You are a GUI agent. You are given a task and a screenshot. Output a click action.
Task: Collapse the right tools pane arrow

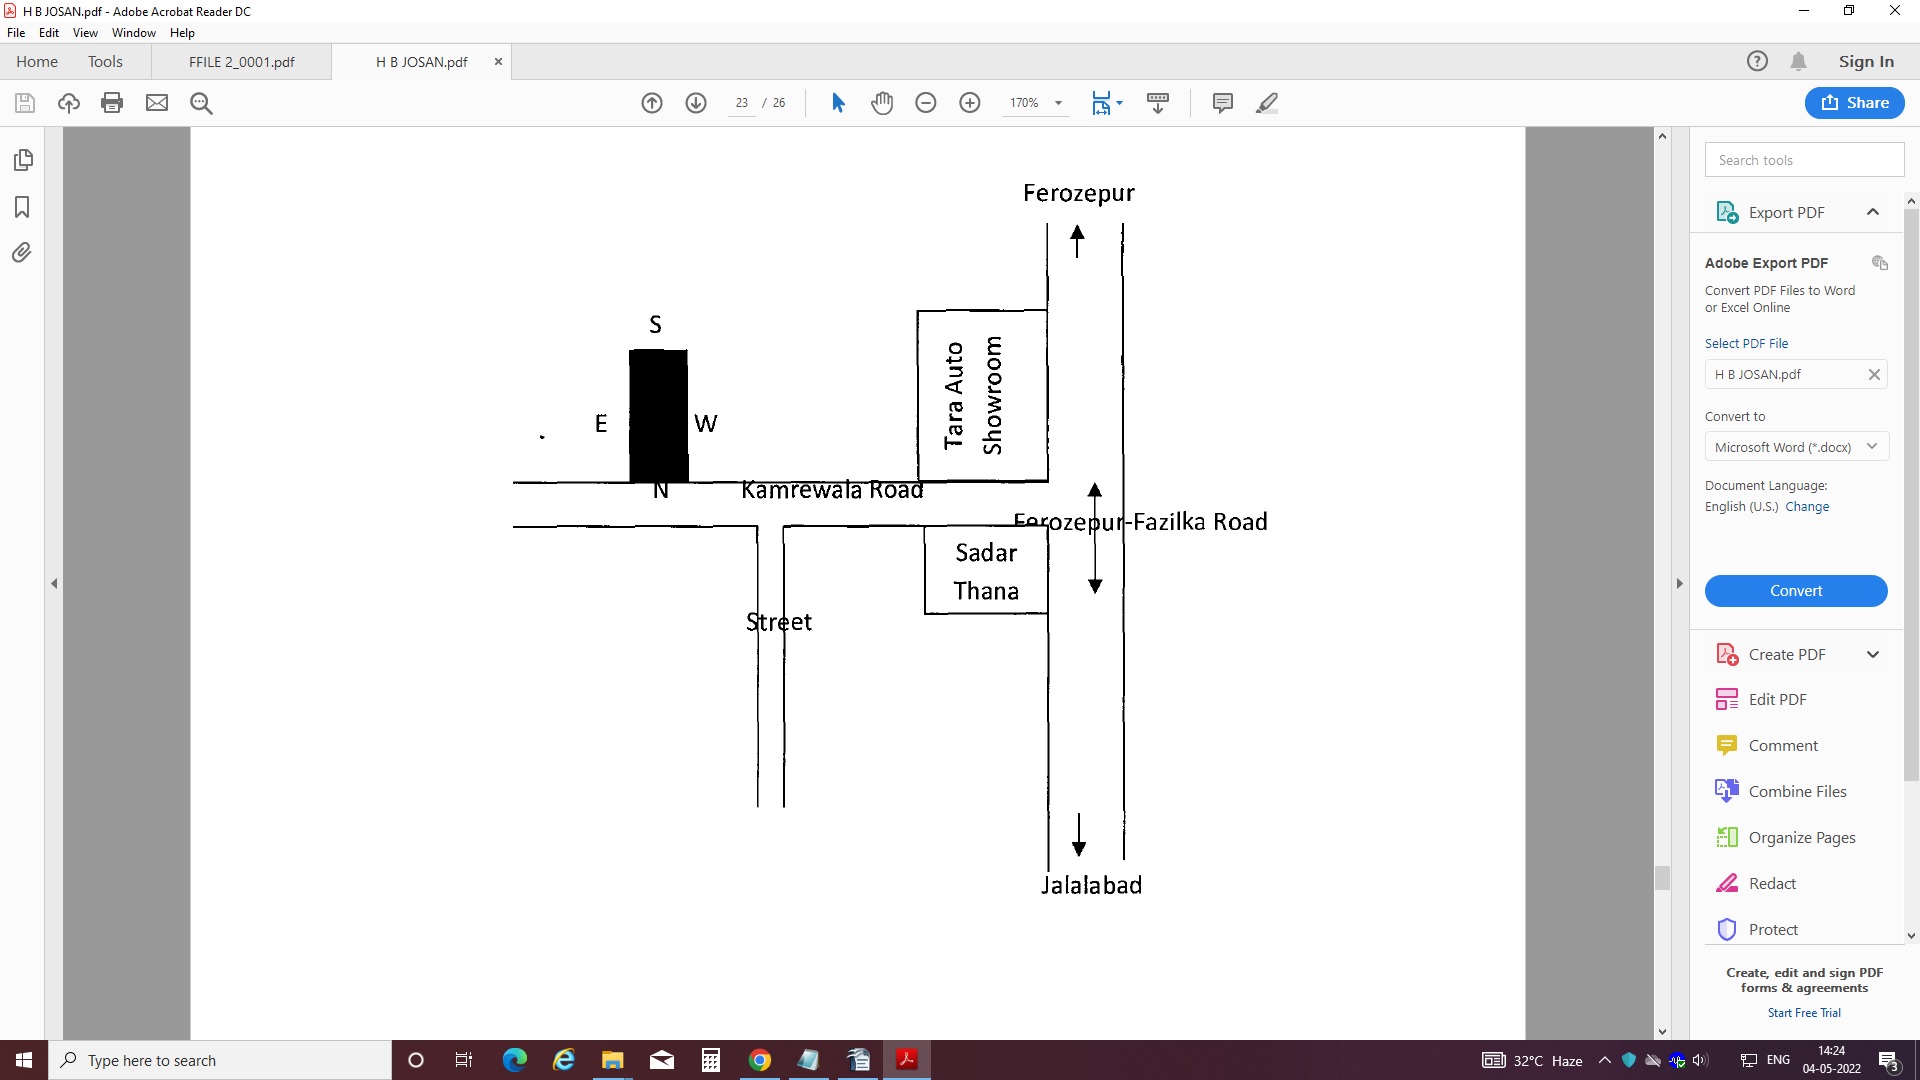point(1679,583)
